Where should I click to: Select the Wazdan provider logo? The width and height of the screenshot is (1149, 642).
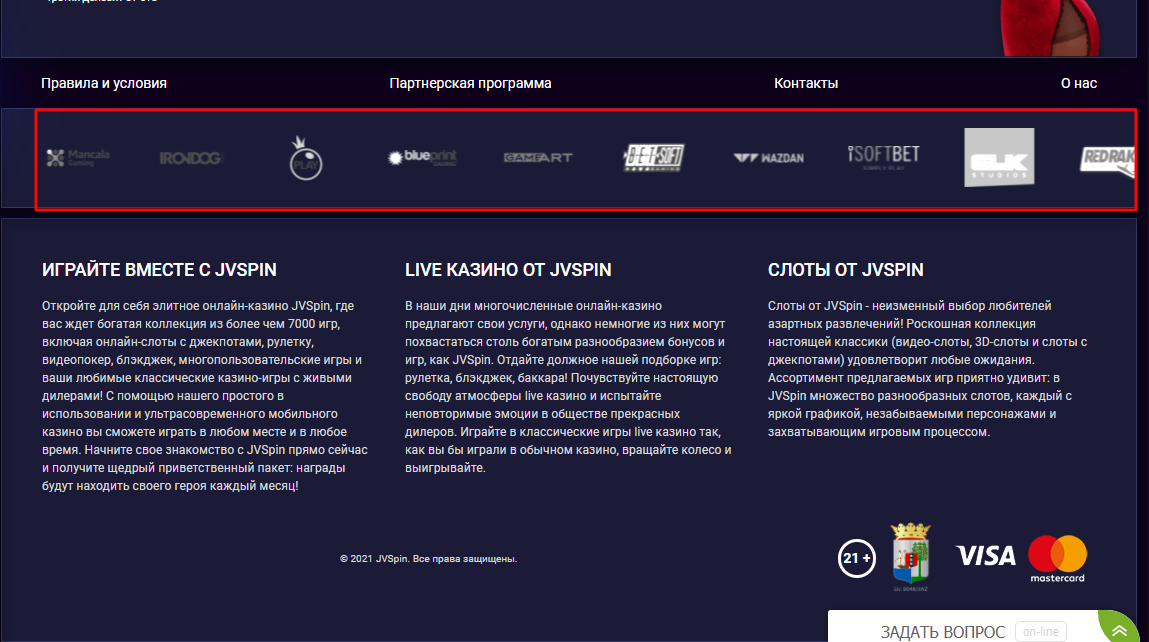coord(769,158)
